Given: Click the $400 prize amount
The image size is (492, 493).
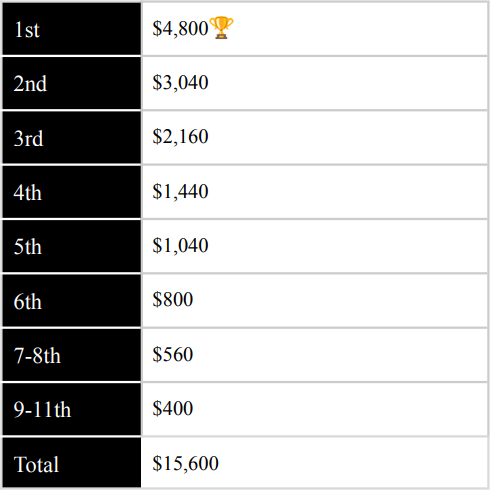Looking at the screenshot, I should [173, 408].
